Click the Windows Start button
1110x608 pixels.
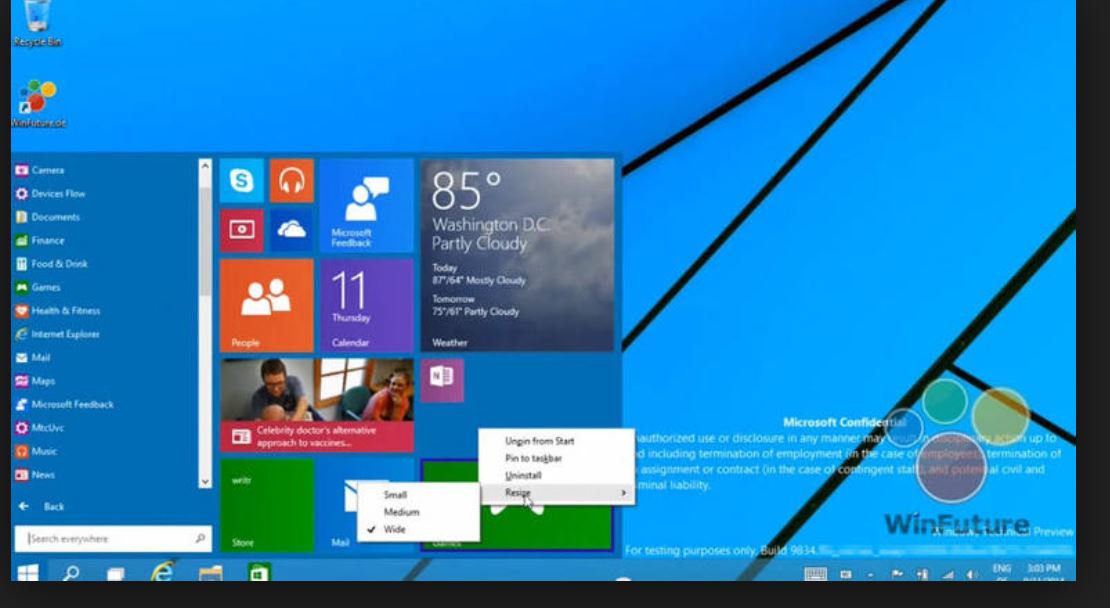point(28,573)
